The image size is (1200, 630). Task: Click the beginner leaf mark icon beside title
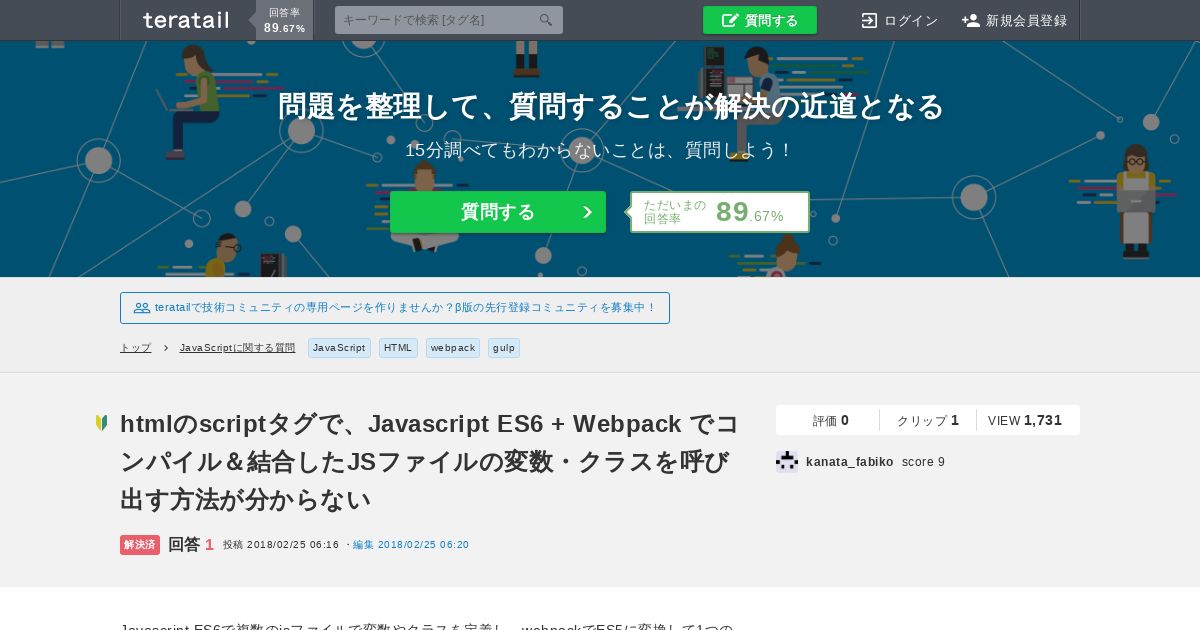pos(101,423)
